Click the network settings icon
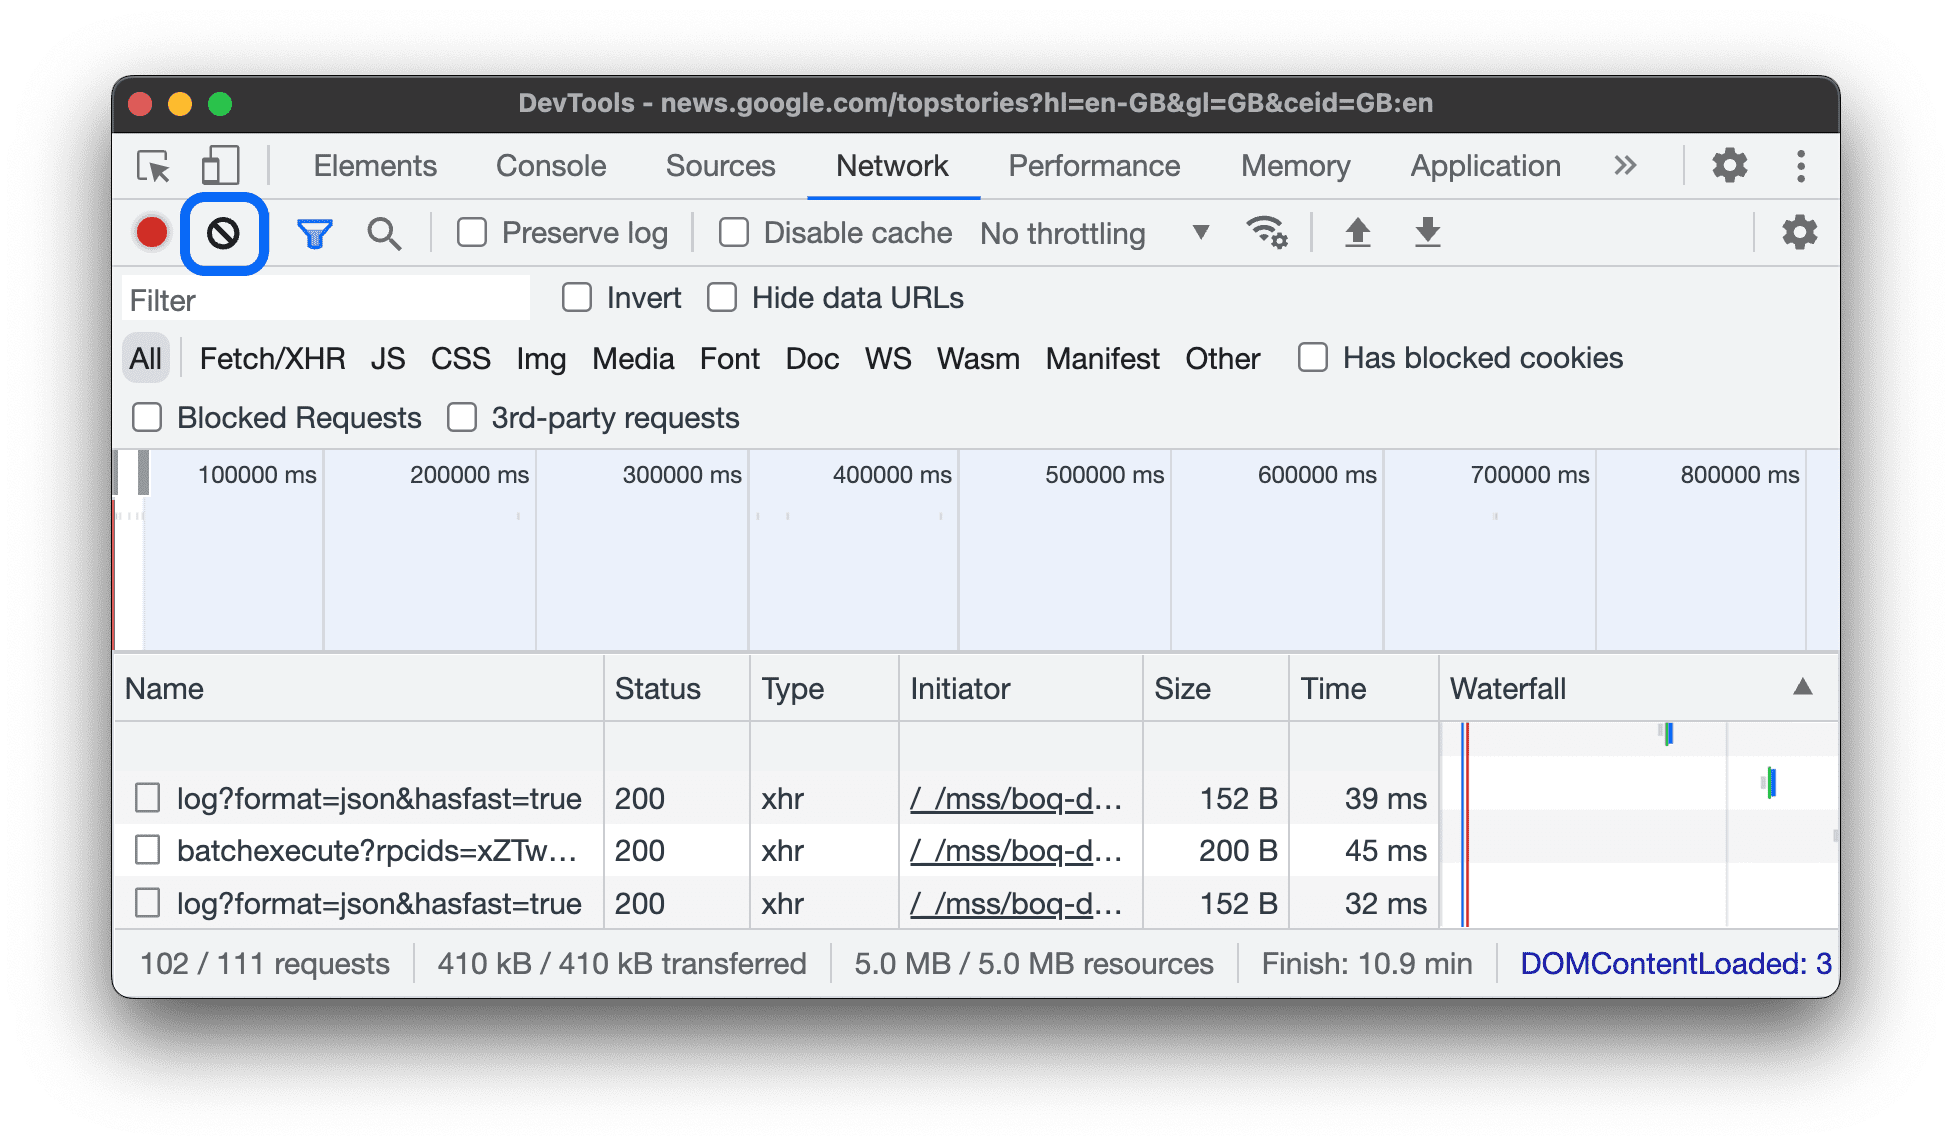Screen dimensions: 1952x1146 (1801, 231)
